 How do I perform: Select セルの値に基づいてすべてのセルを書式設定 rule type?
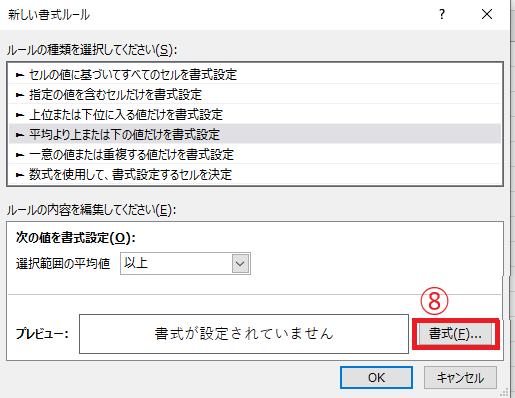[255, 74]
